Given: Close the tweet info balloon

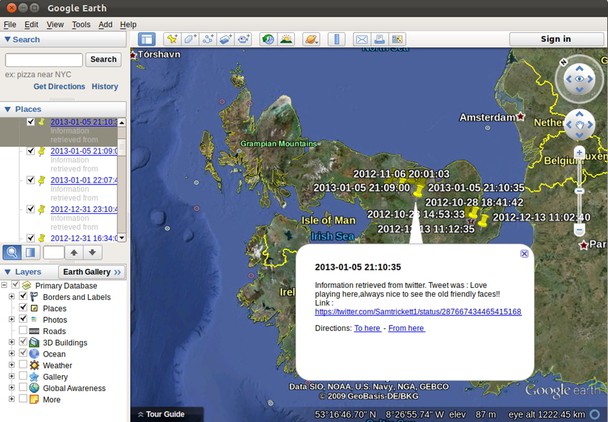Looking at the screenshot, I should click(x=524, y=254).
